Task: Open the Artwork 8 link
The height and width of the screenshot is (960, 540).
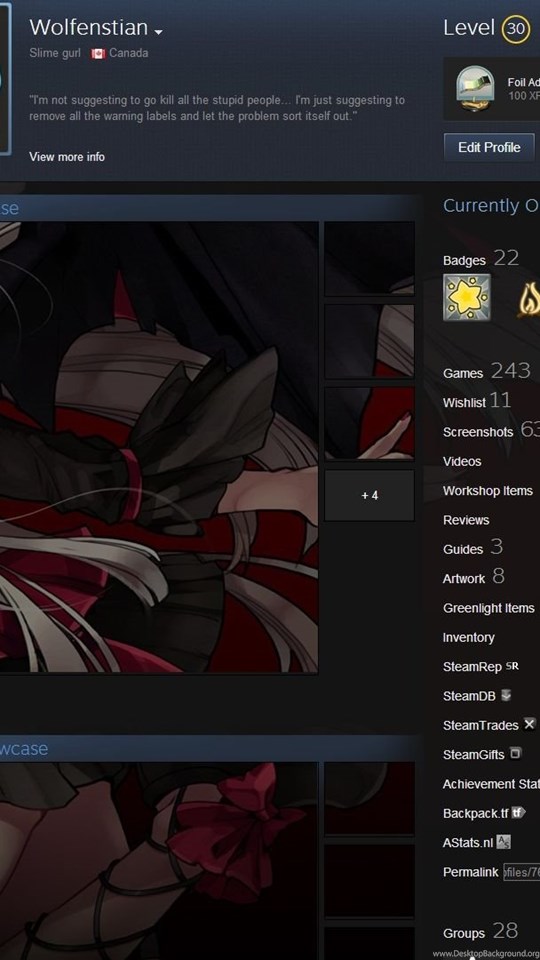Action: (473, 577)
